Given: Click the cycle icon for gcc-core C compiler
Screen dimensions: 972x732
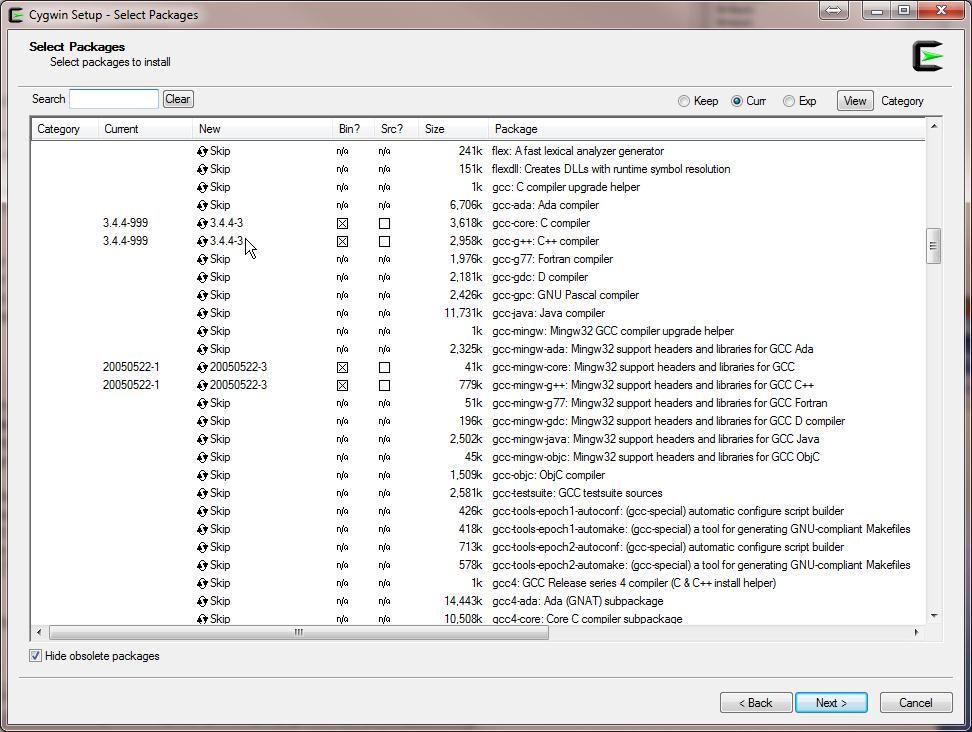Looking at the screenshot, I should (x=202, y=223).
